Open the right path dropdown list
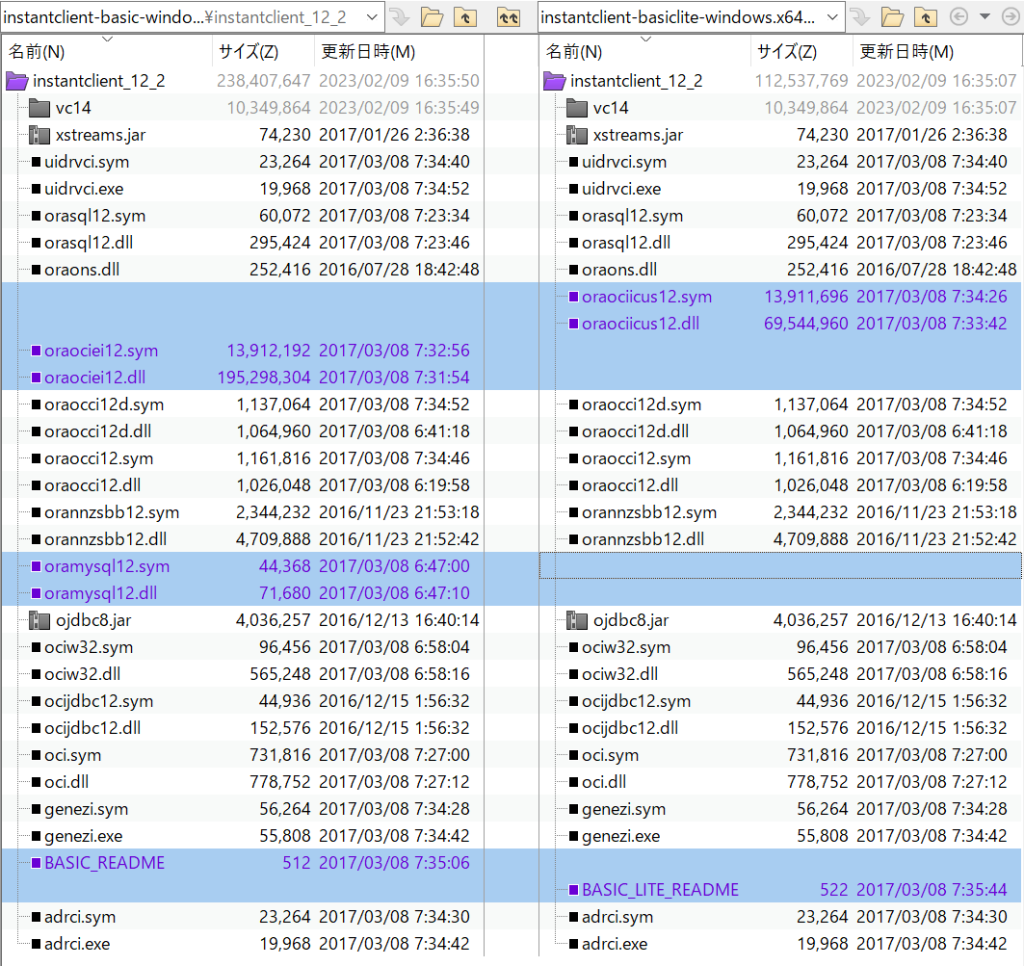Viewport: 1024px width, 966px height. (832, 17)
